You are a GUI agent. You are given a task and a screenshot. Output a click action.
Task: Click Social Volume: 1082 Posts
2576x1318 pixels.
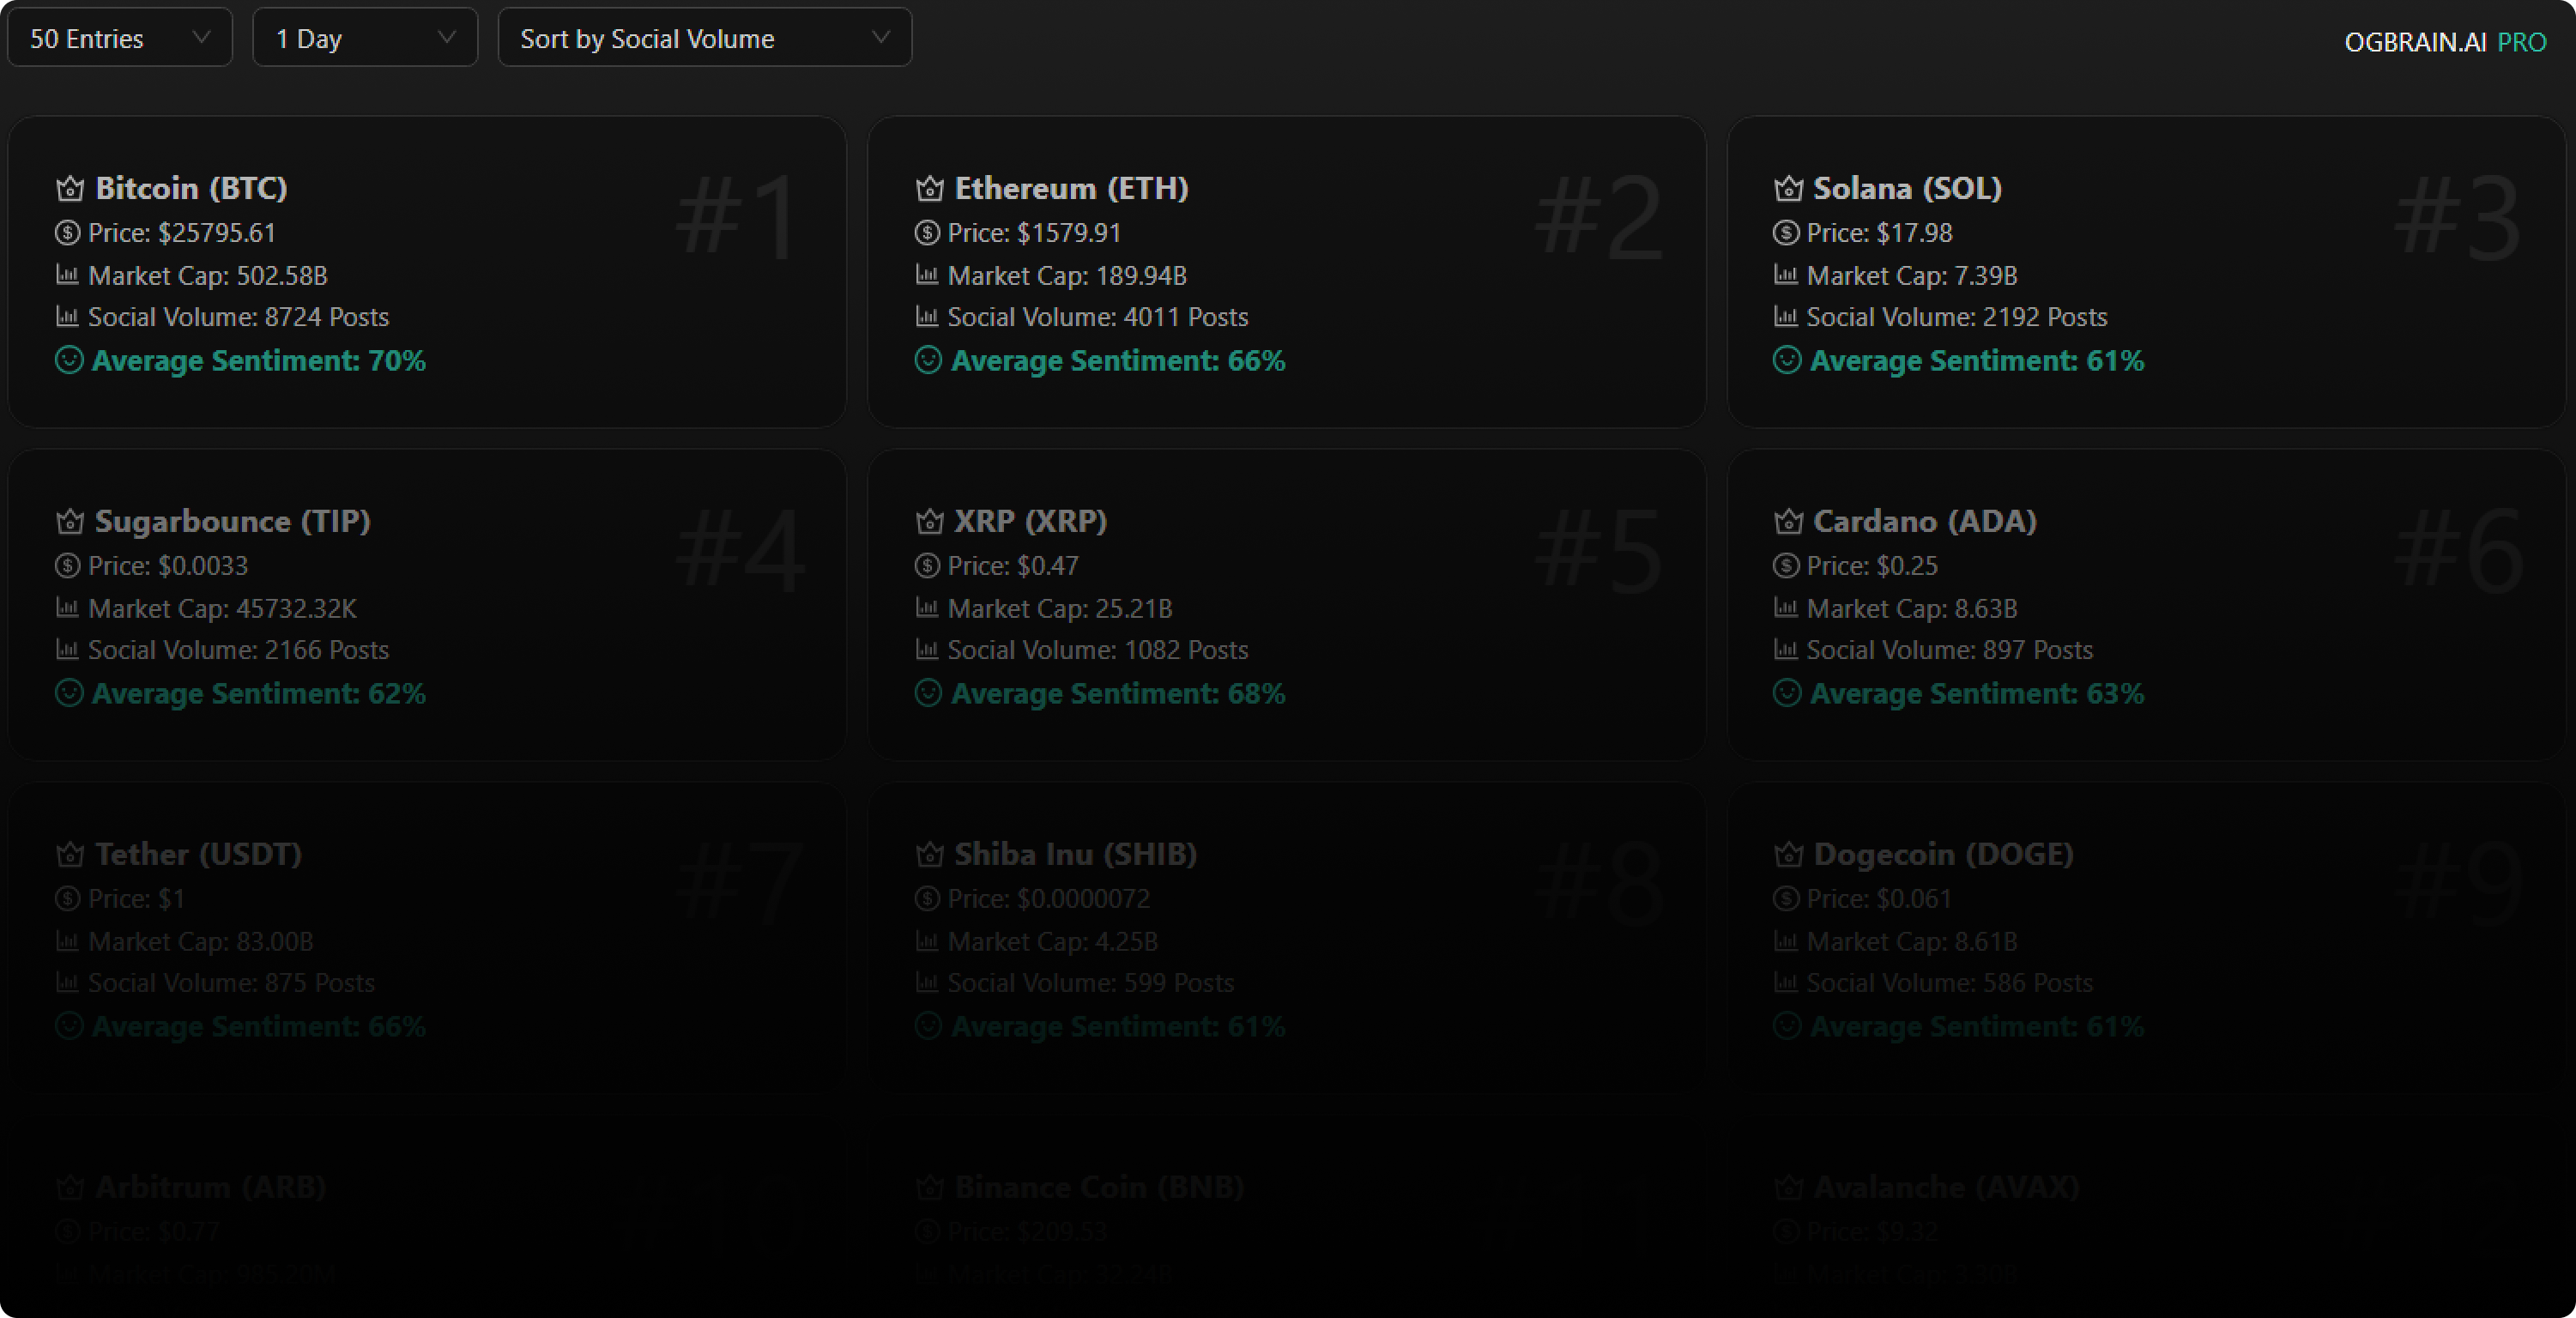tap(1097, 650)
